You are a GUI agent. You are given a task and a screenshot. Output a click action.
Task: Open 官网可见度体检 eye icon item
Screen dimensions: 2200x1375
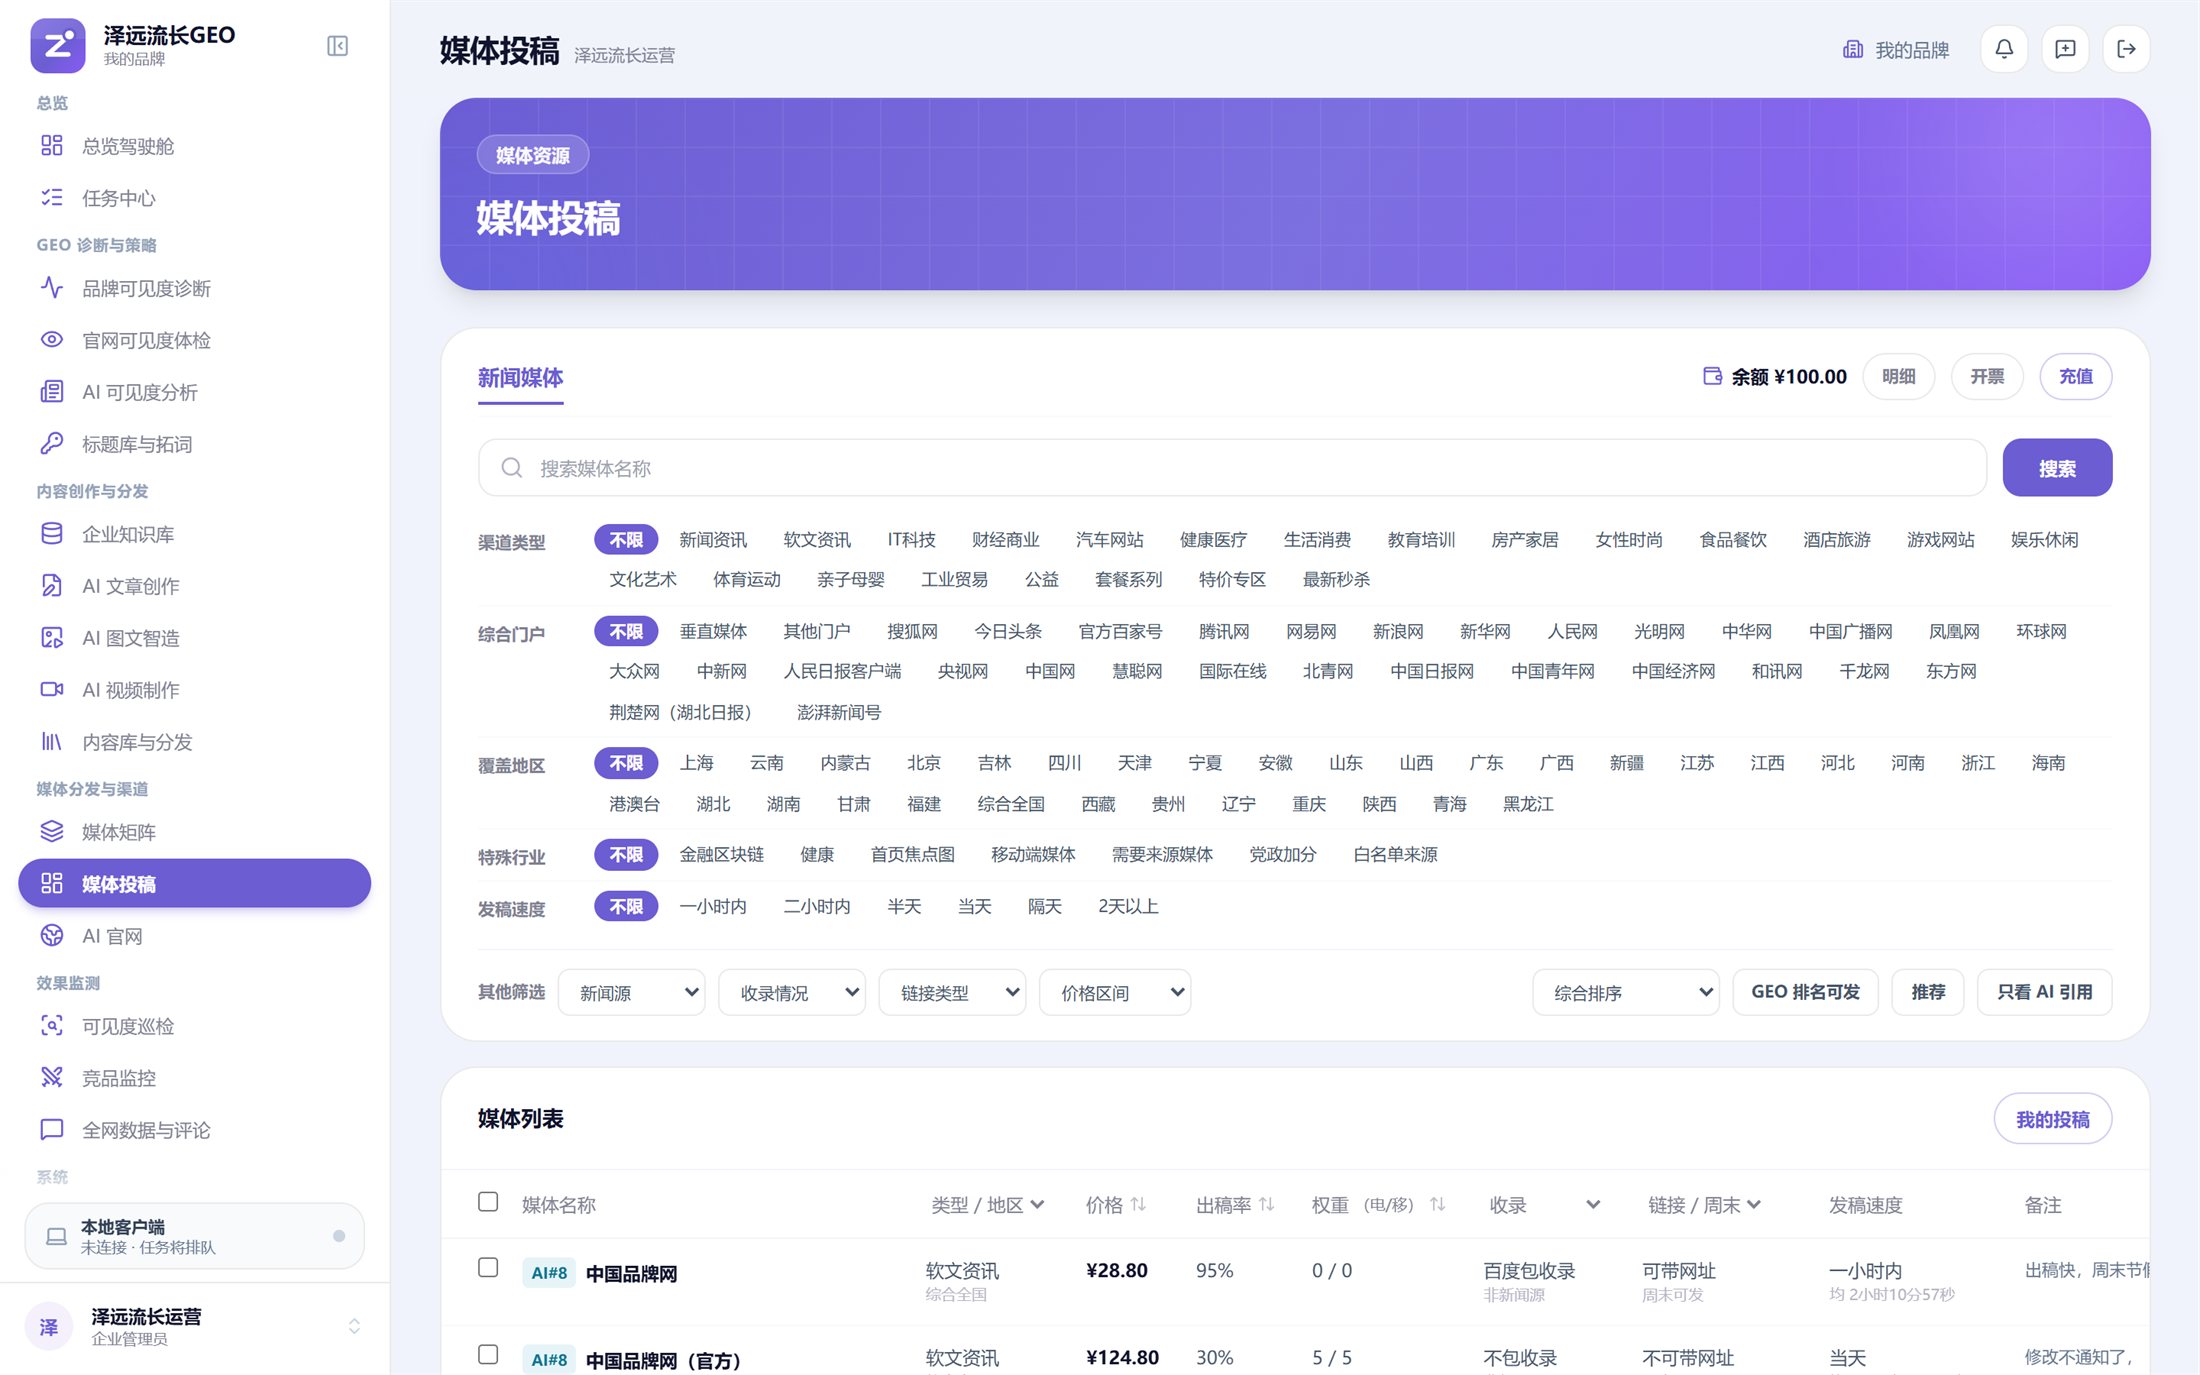(52, 340)
